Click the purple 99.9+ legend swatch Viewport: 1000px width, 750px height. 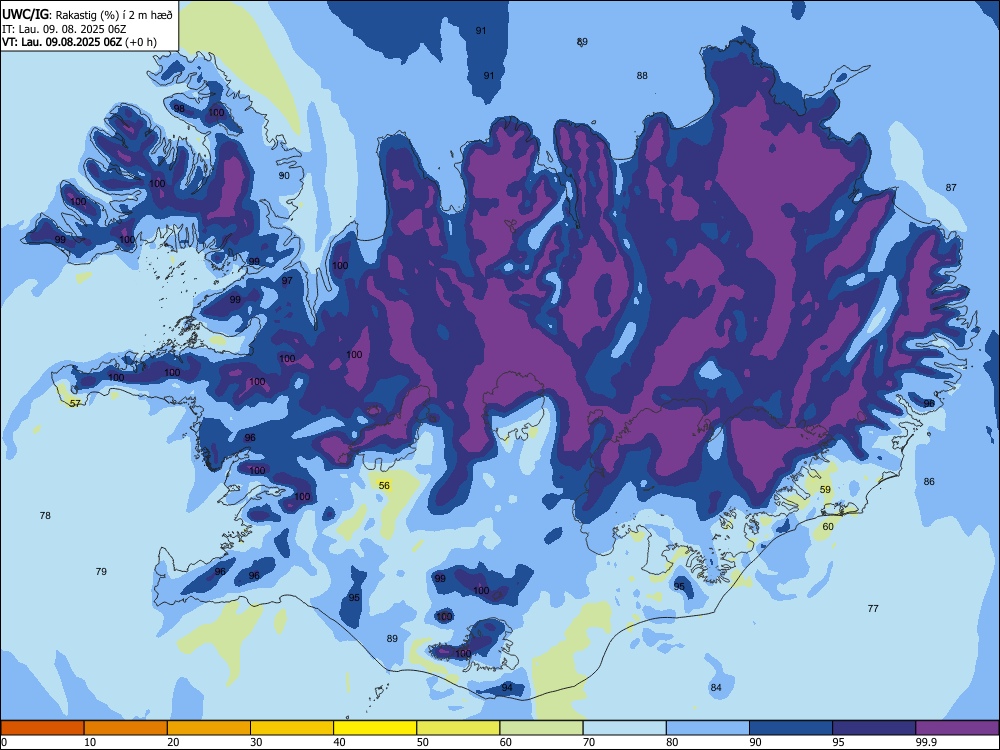[x=957, y=728]
